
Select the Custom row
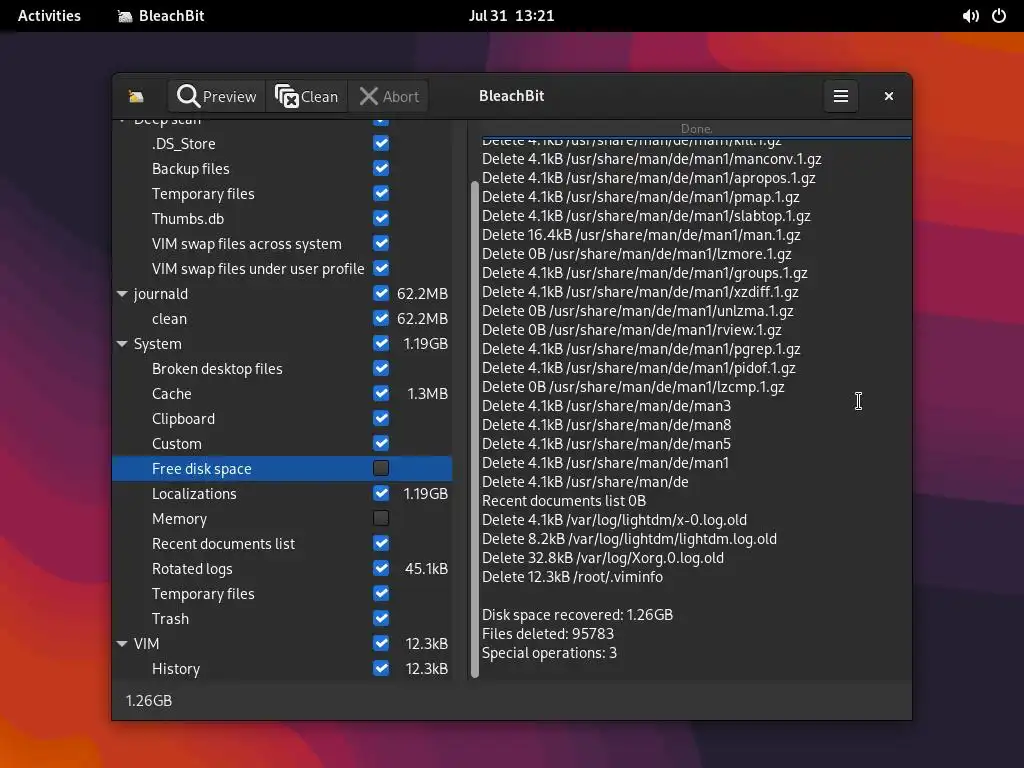[x=282, y=443]
